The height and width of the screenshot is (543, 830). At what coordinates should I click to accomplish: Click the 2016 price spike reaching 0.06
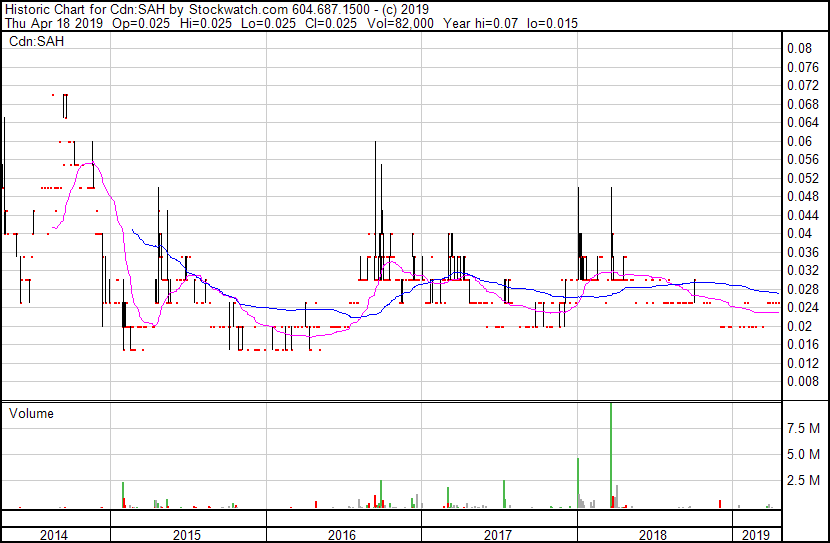[375, 211]
